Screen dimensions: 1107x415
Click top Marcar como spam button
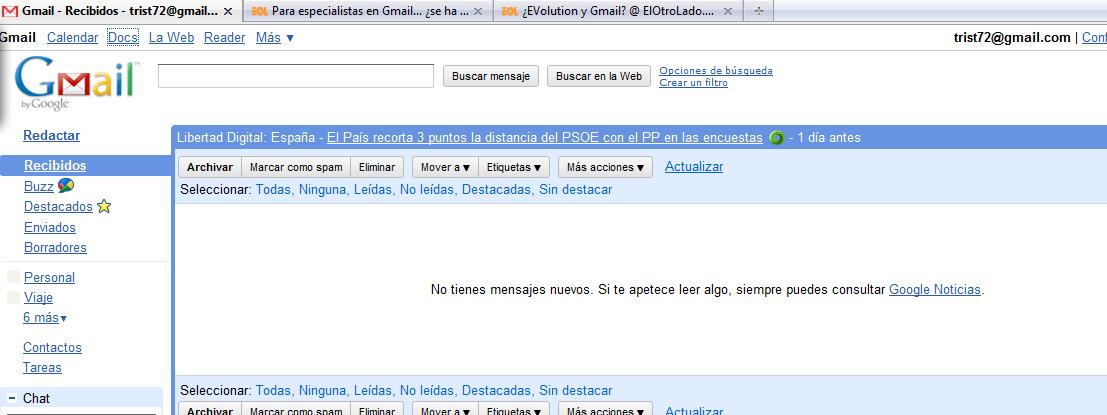coord(296,167)
